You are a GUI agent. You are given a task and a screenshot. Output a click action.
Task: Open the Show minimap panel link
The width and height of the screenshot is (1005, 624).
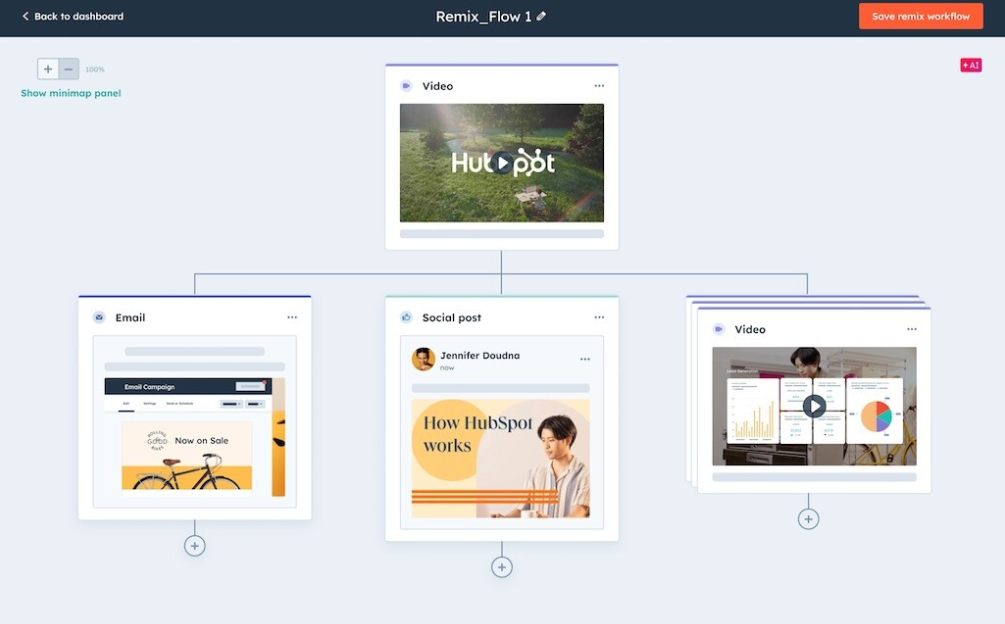[x=70, y=92]
